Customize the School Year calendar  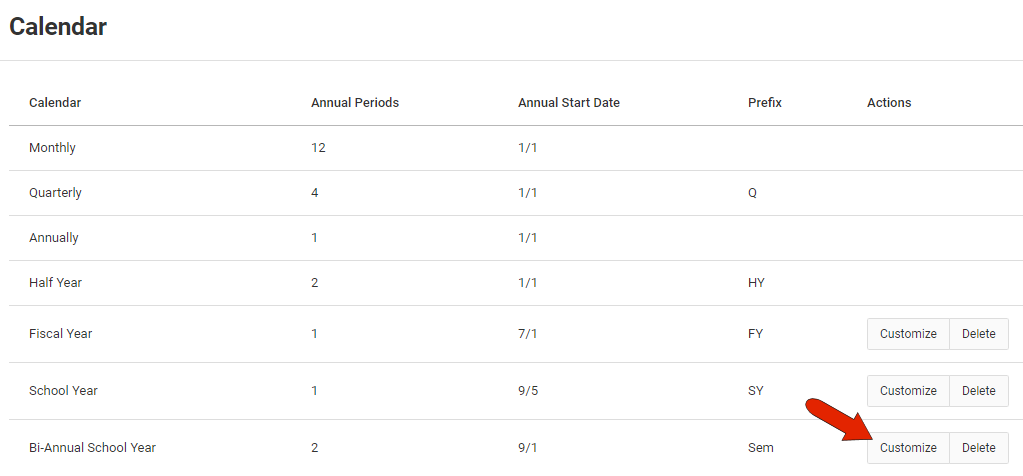[x=908, y=391]
